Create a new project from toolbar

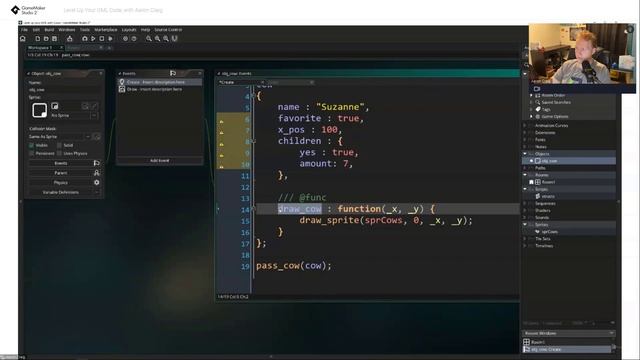click(x=38, y=38)
